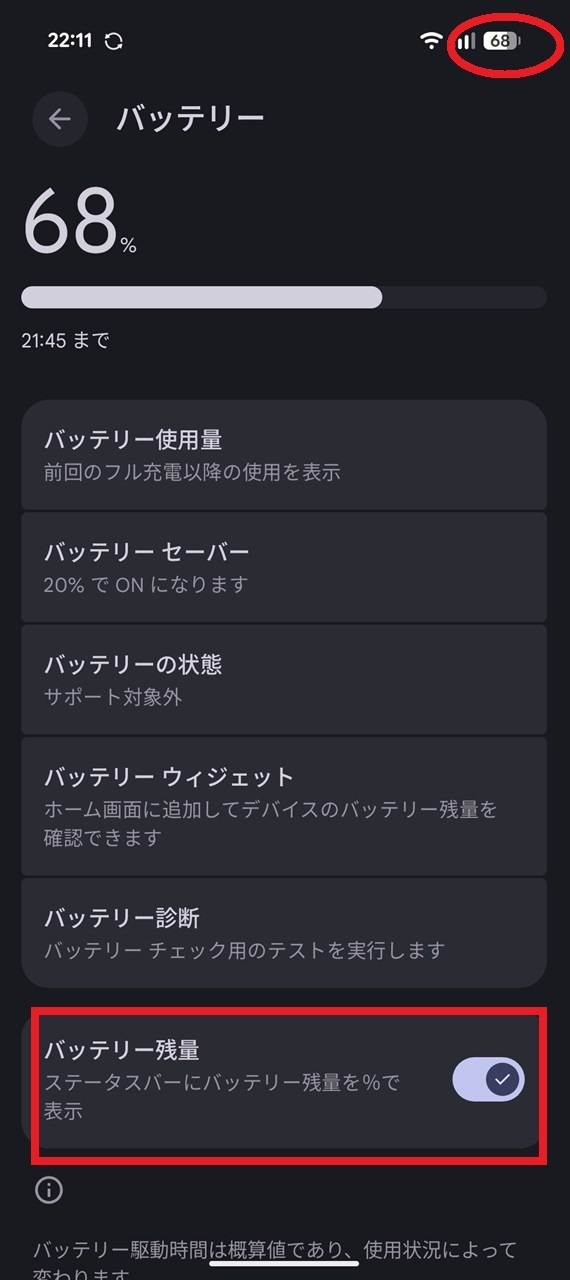Tap the sync icon next to the clock

(114, 41)
